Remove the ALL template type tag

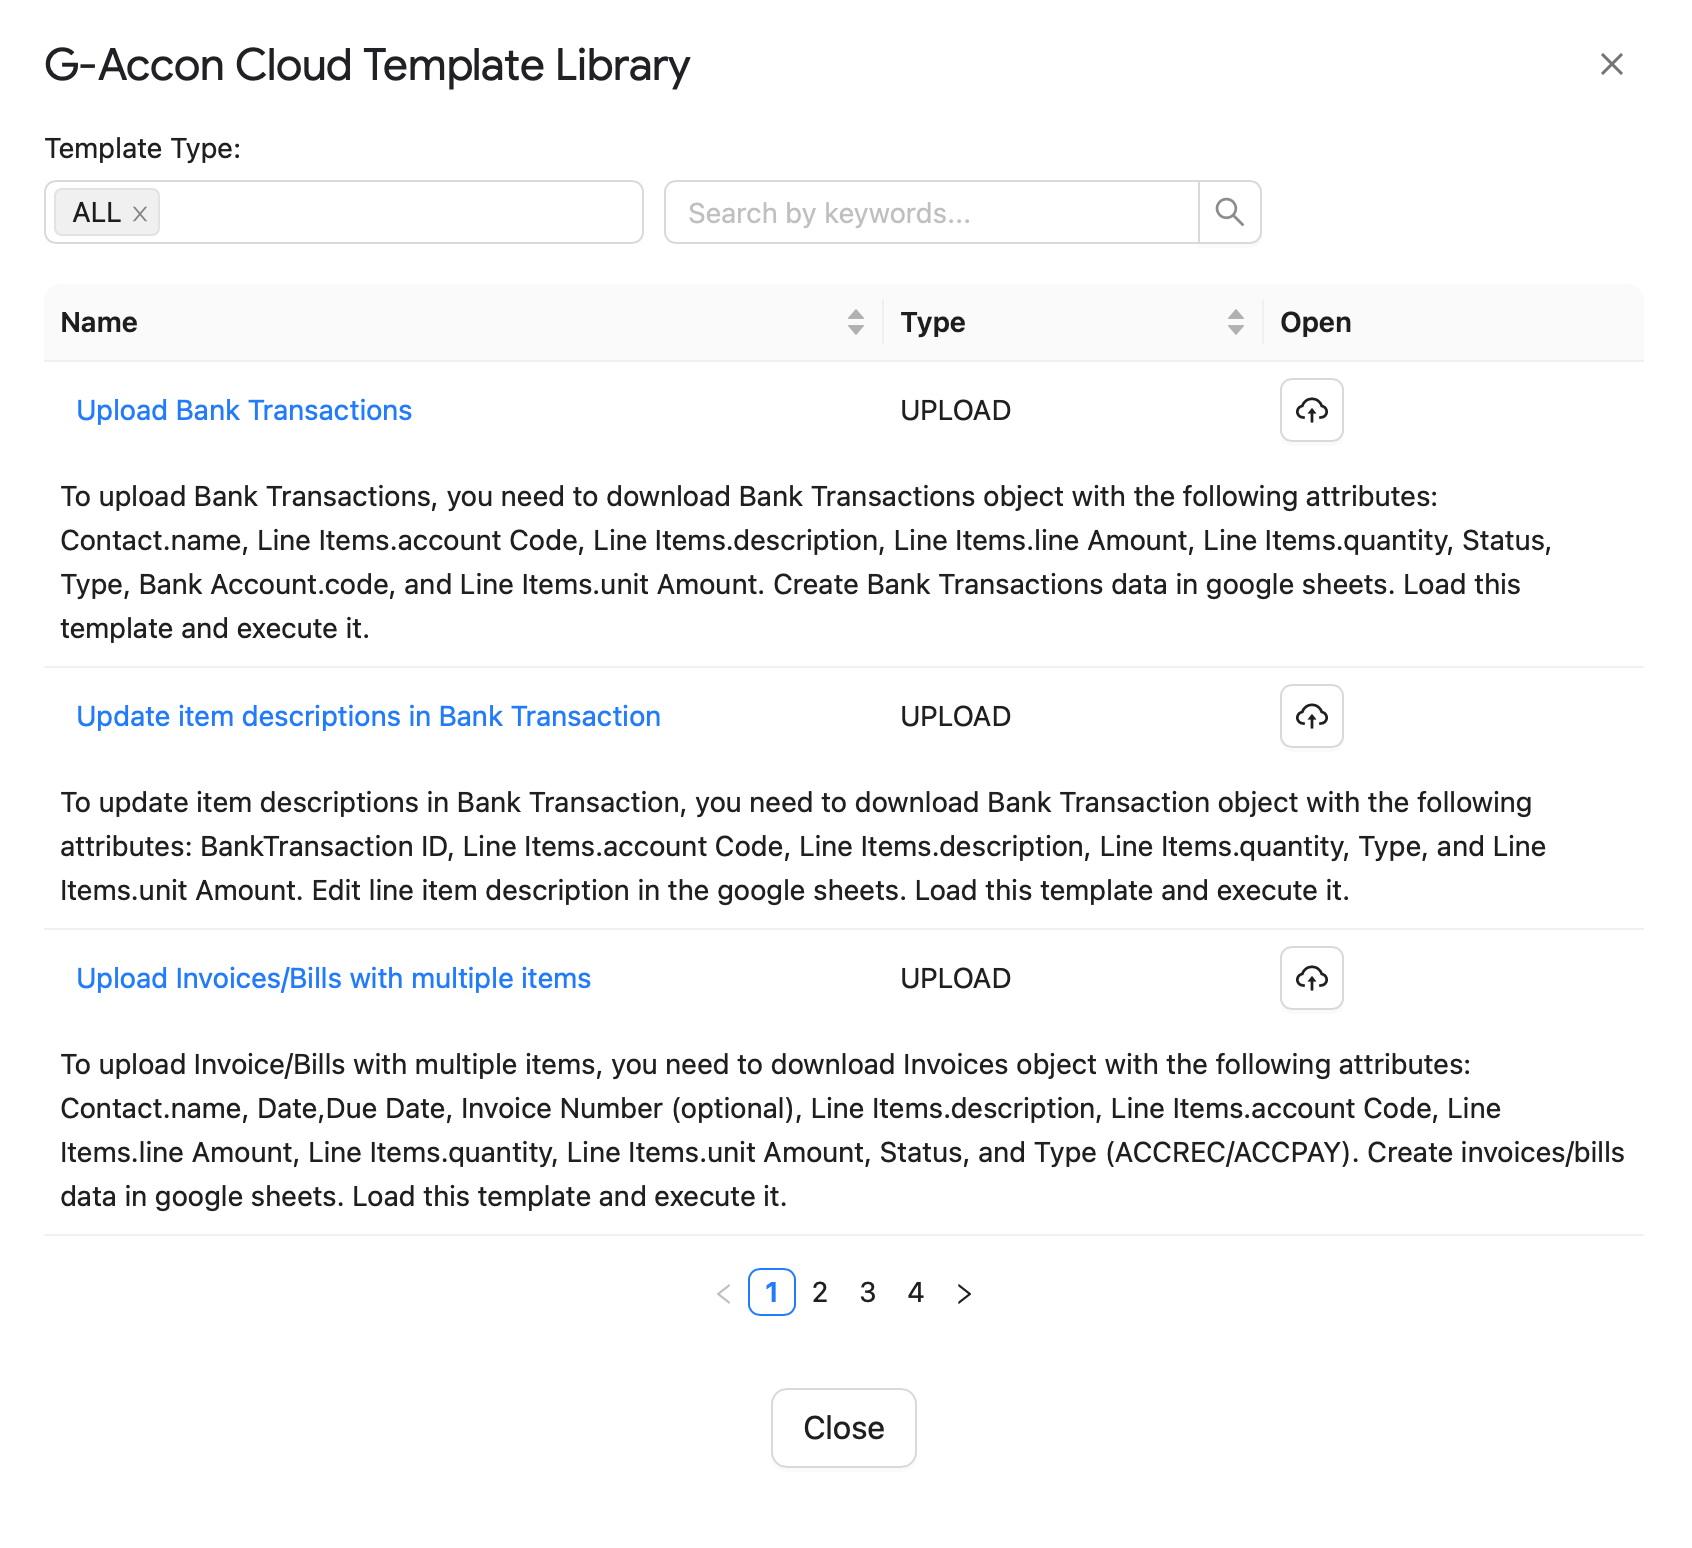click(x=140, y=214)
